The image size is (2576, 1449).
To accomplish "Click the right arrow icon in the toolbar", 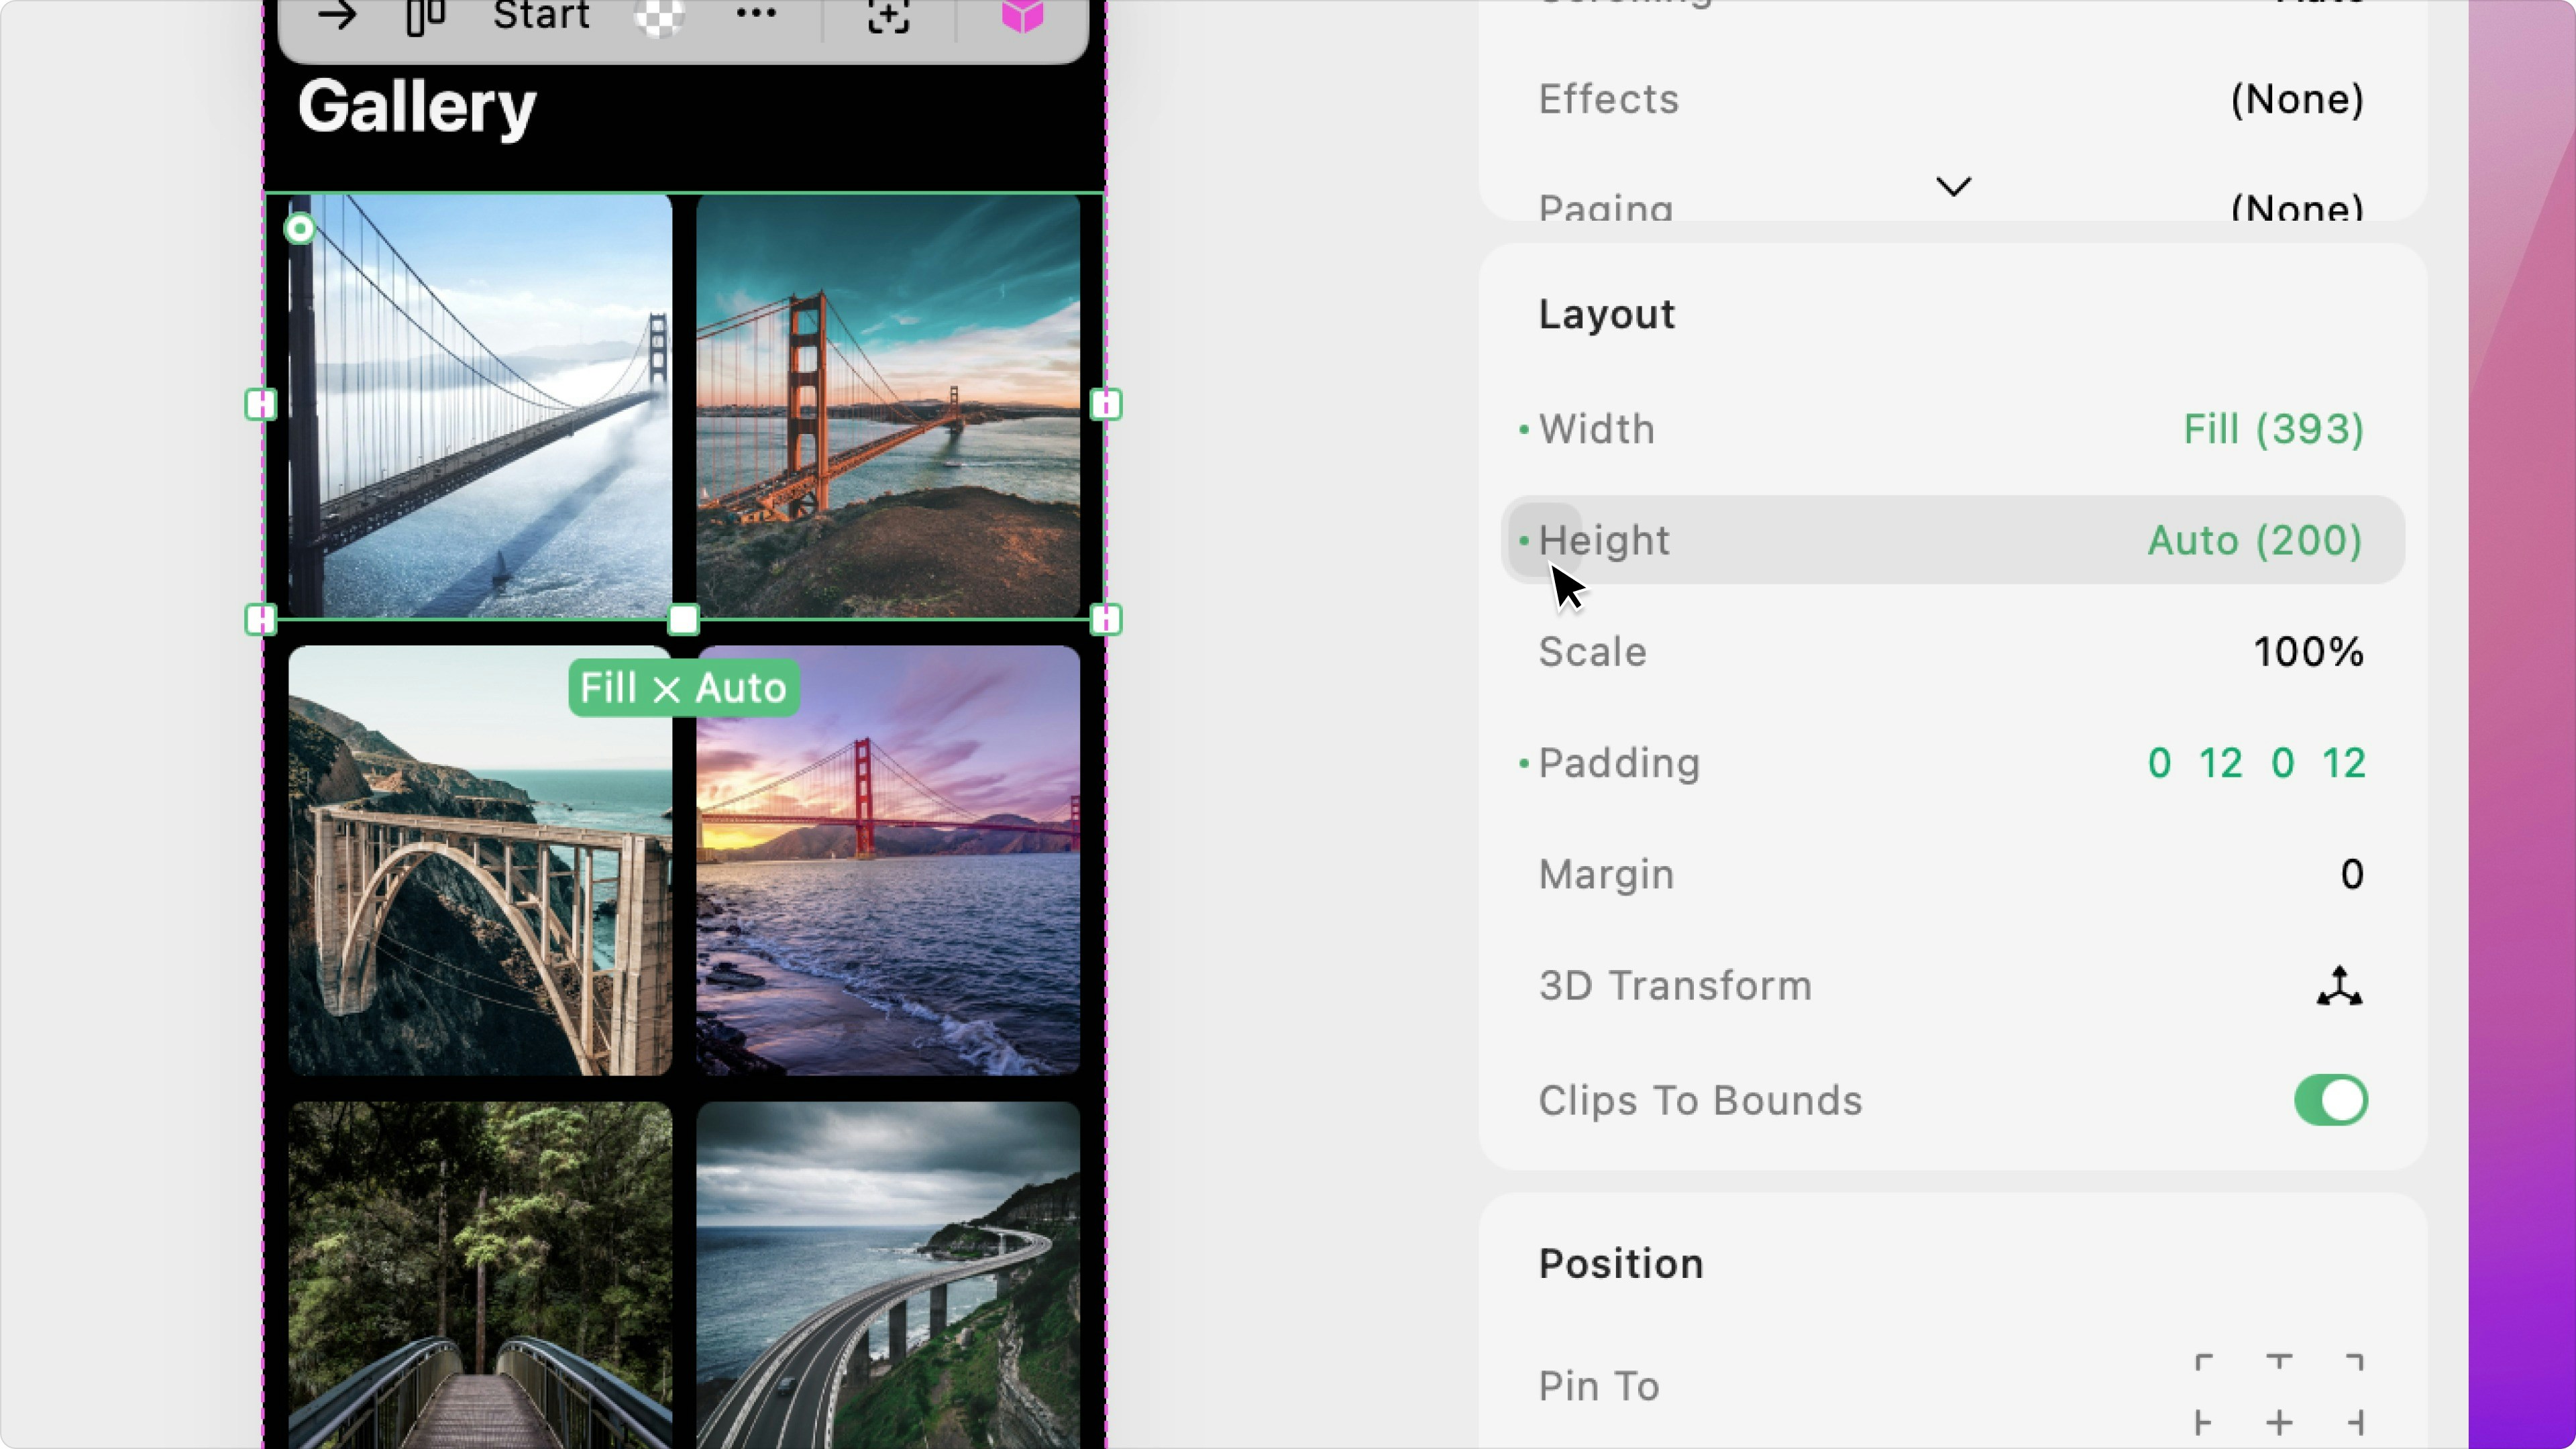I will (x=337, y=15).
